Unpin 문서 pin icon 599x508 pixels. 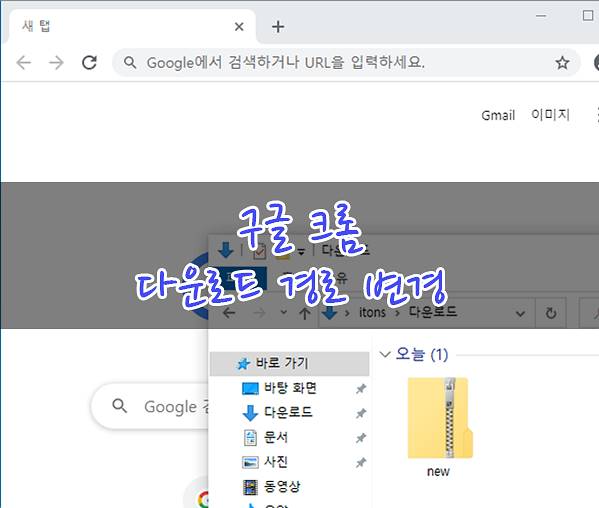click(x=361, y=438)
